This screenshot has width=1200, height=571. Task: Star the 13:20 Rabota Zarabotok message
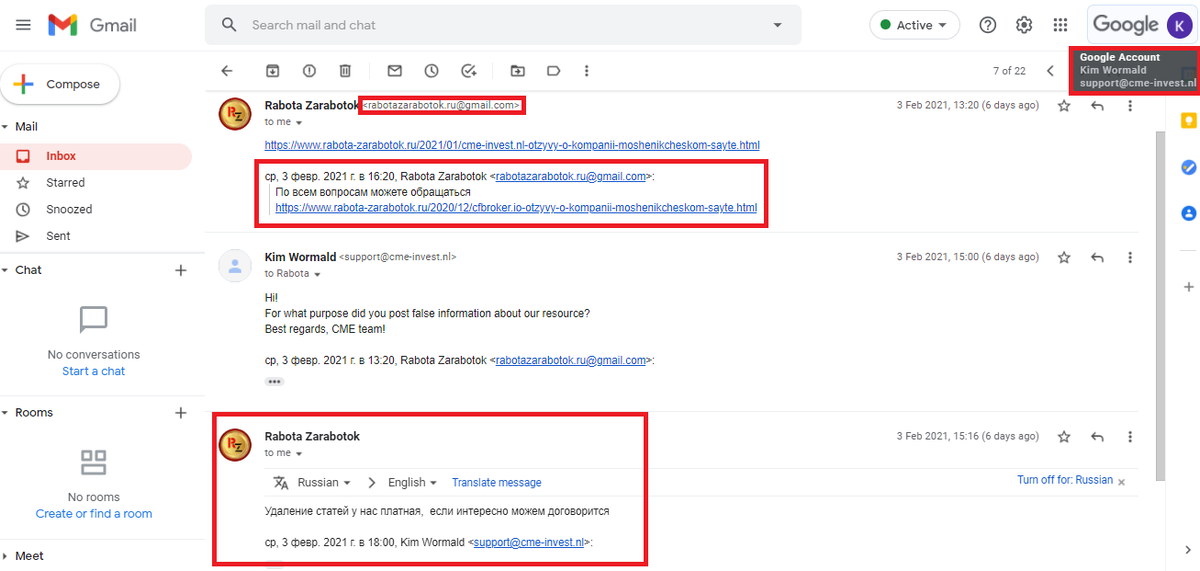point(1064,105)
